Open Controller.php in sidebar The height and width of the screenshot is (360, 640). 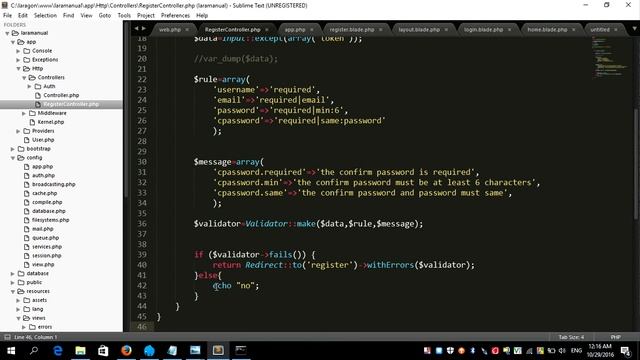[61, 95]
